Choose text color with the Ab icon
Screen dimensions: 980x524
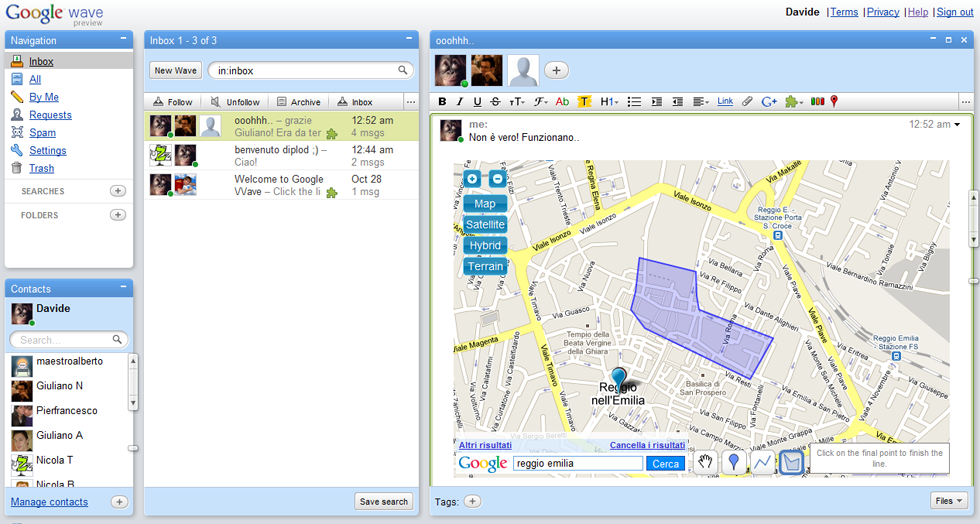[562, 101]
